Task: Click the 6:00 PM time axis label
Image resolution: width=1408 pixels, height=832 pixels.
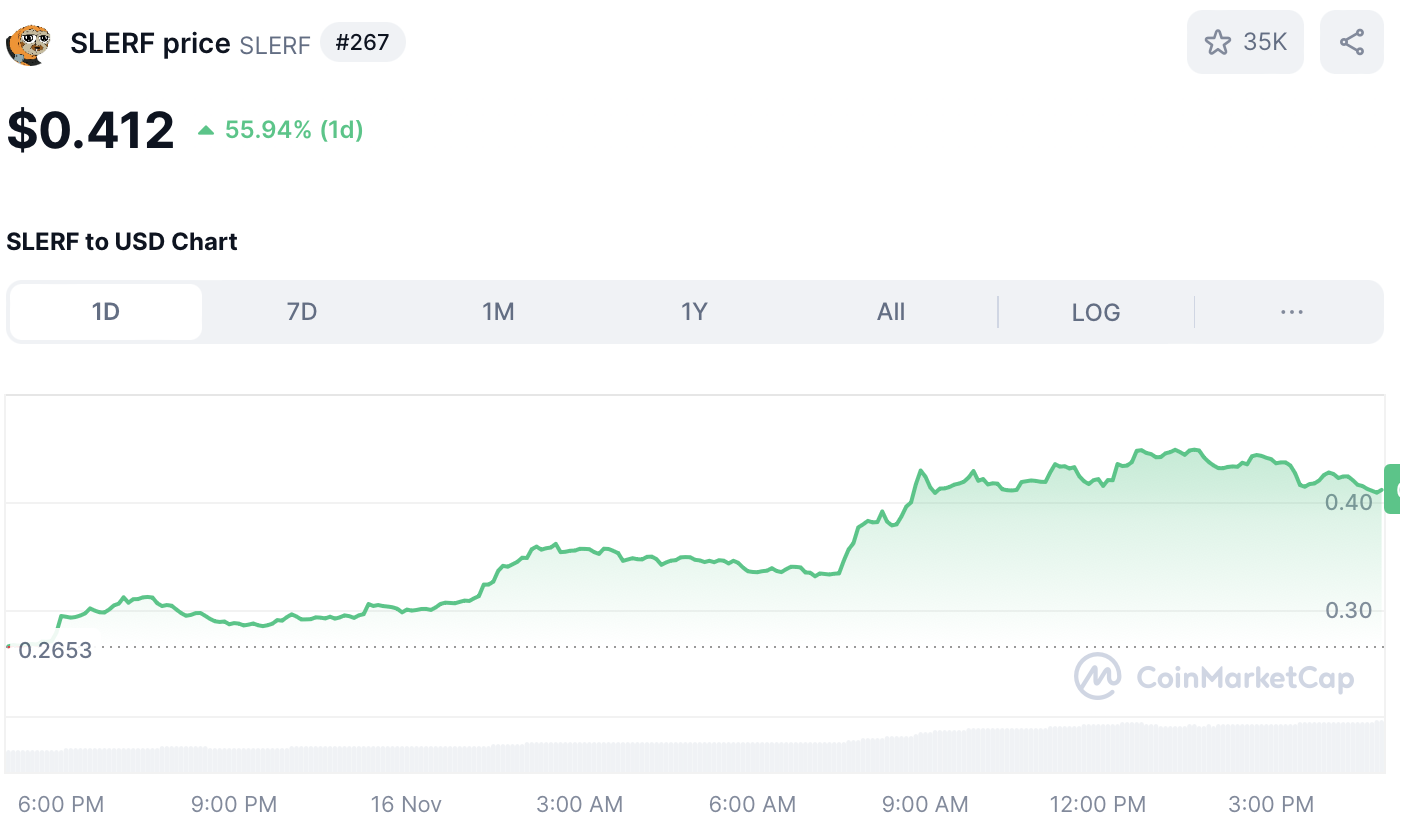Action: click(x=61, y=804)
